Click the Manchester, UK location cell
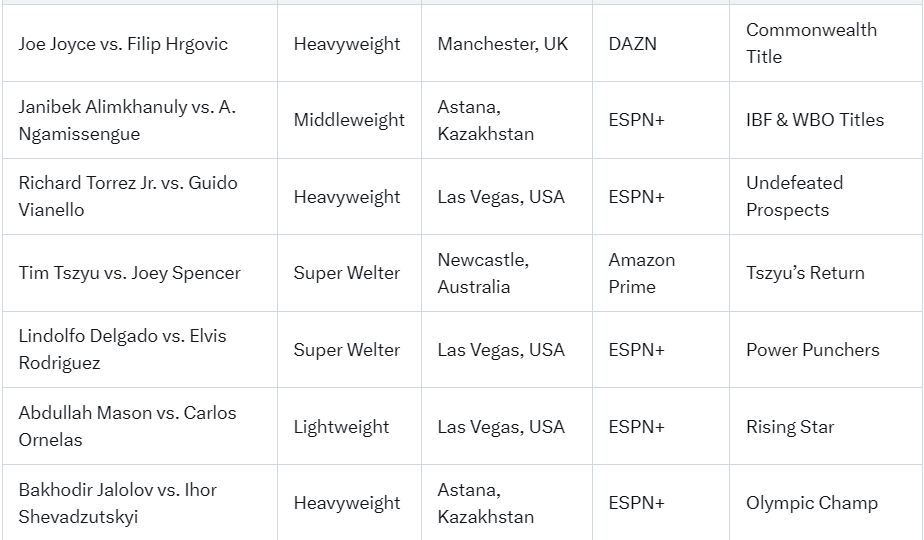This screenshot has height=540, width=924. [503, 44]
